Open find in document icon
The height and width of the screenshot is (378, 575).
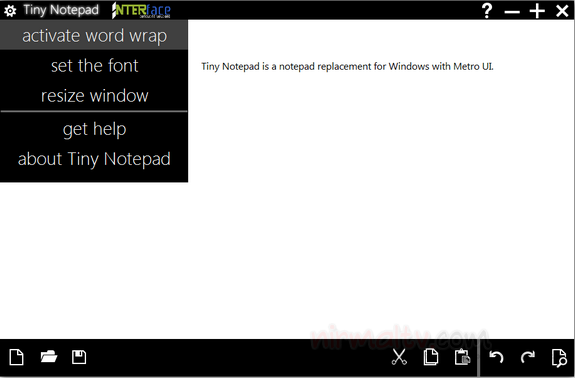[559, 357]
